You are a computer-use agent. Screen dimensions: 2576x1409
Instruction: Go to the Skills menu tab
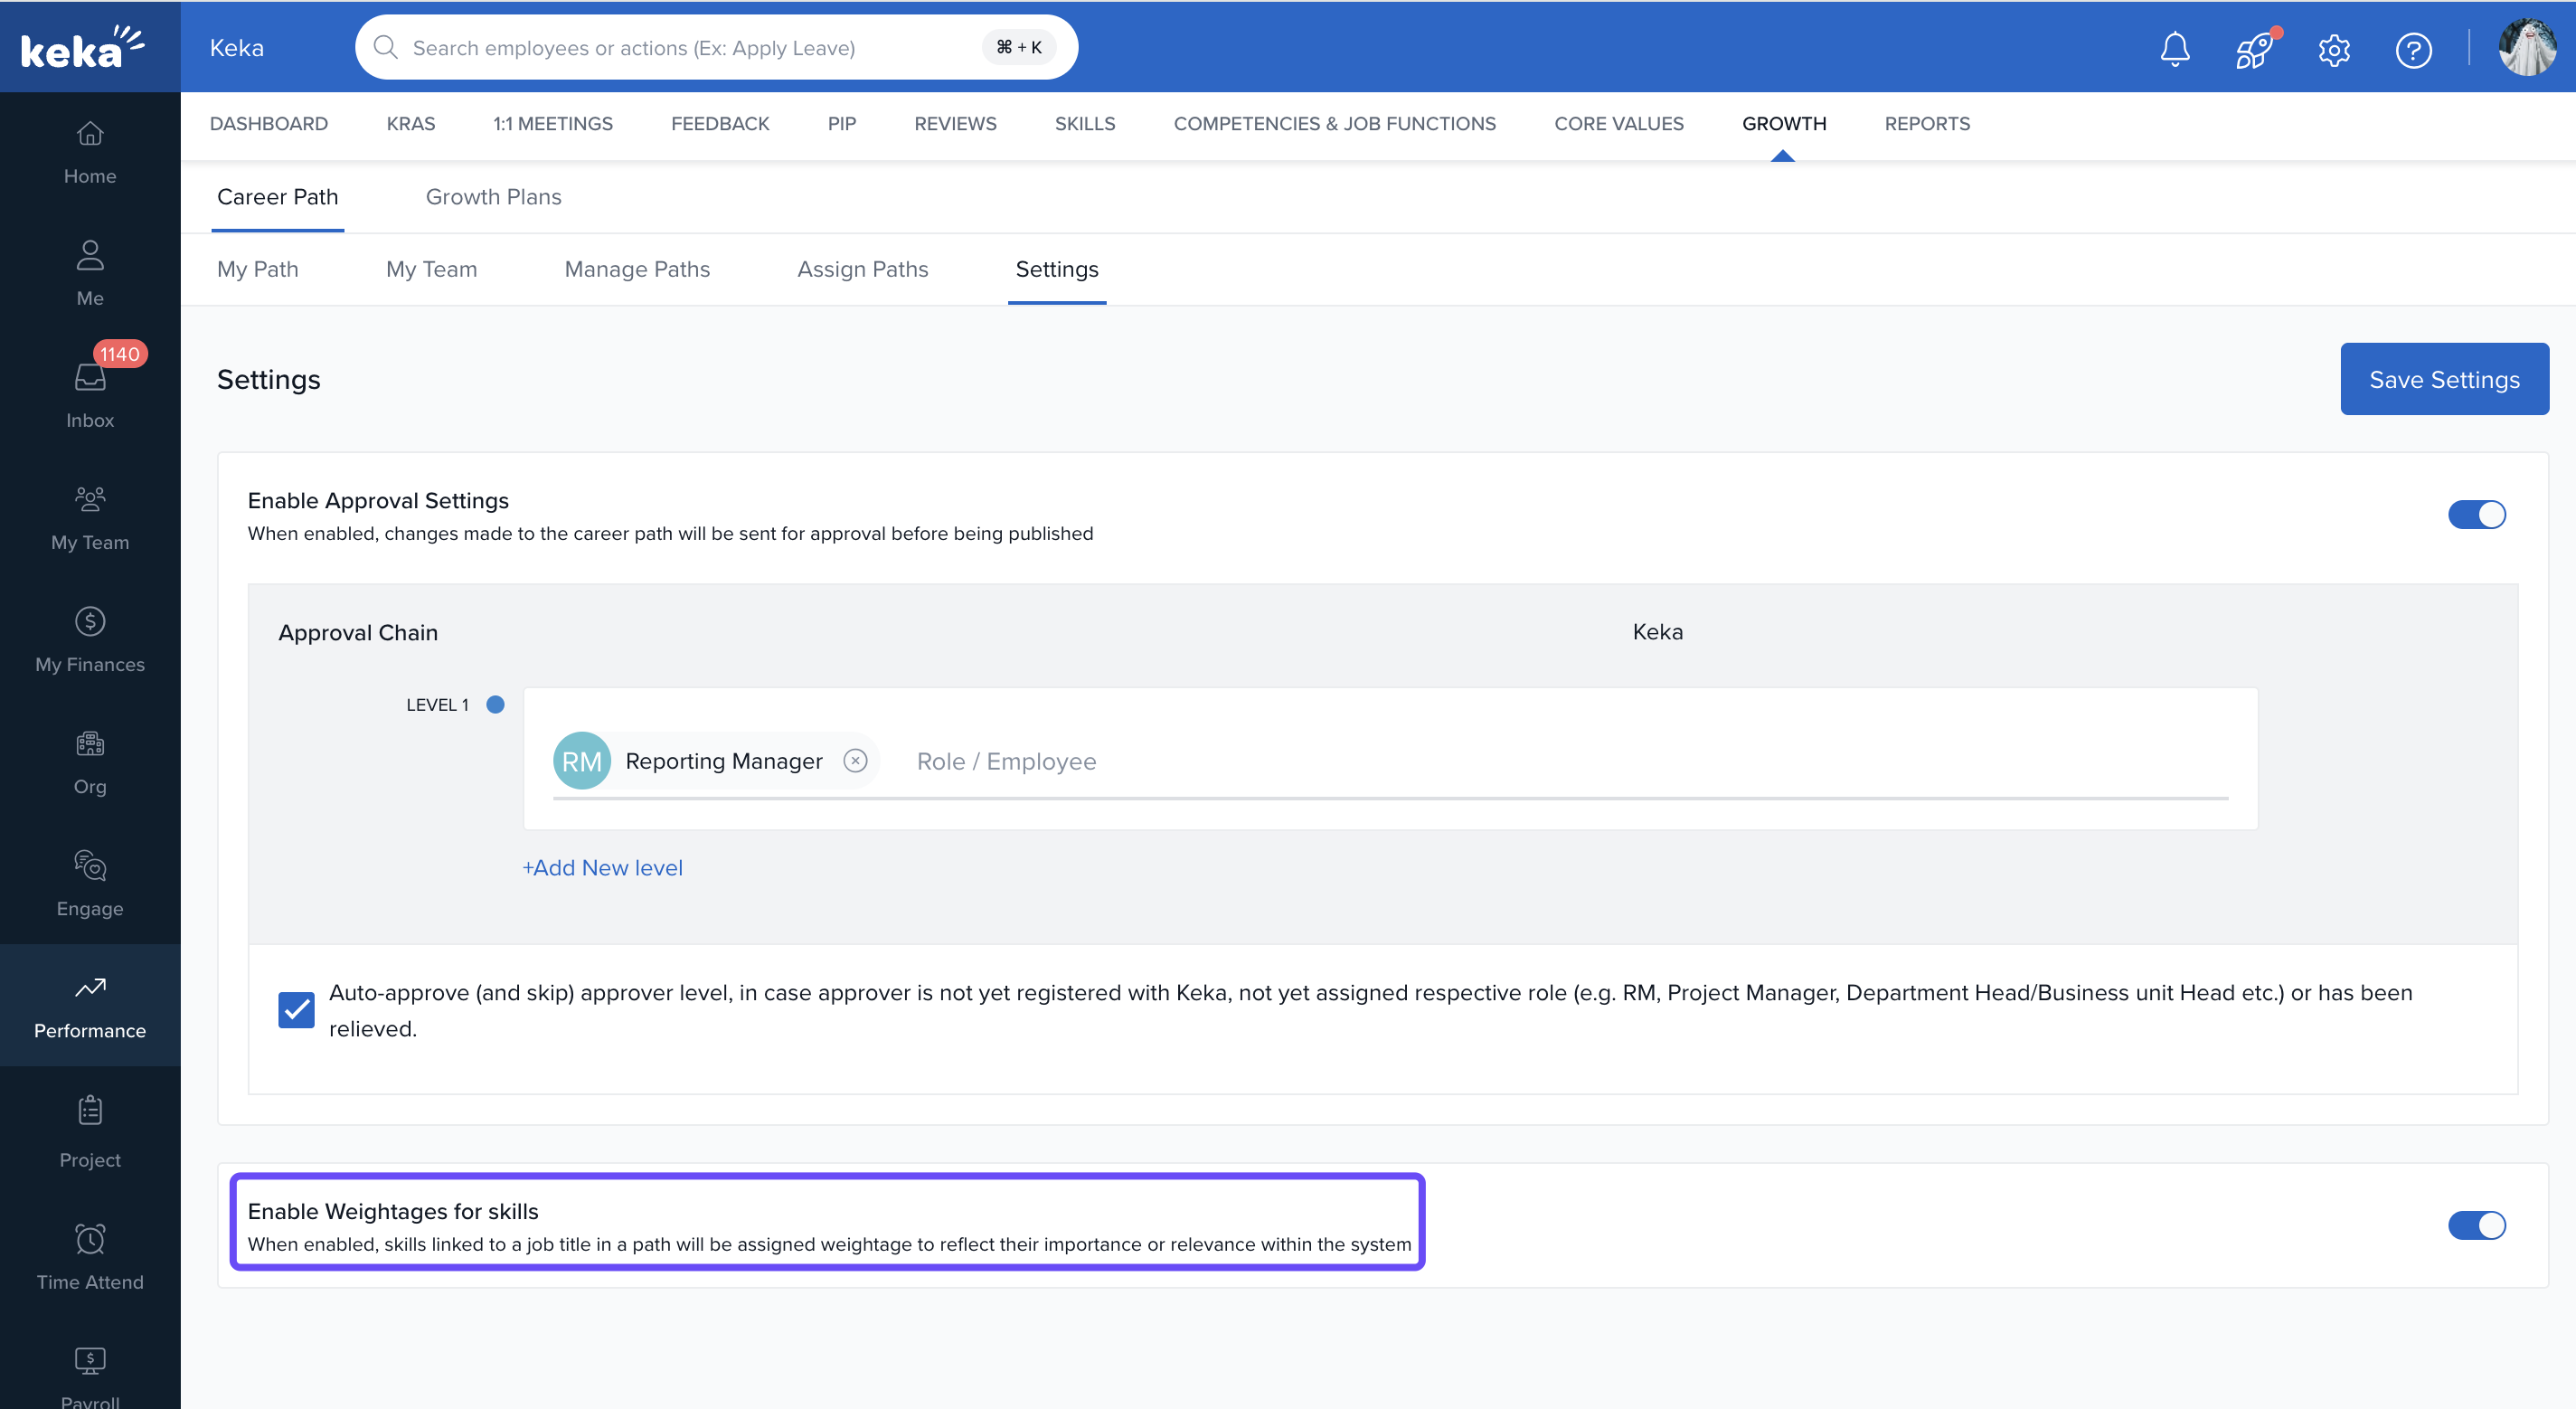[1084, 124]
